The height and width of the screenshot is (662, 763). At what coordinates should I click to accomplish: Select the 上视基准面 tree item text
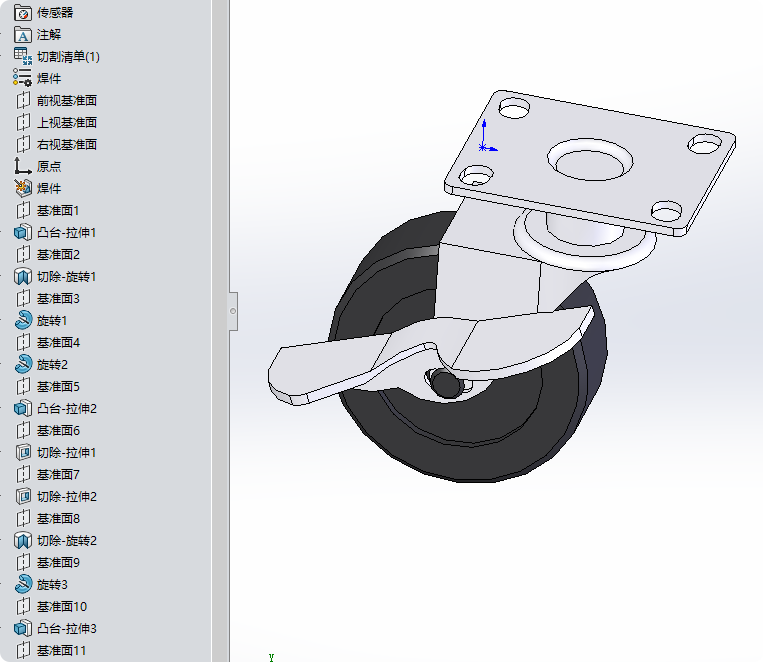click(67, 122)
